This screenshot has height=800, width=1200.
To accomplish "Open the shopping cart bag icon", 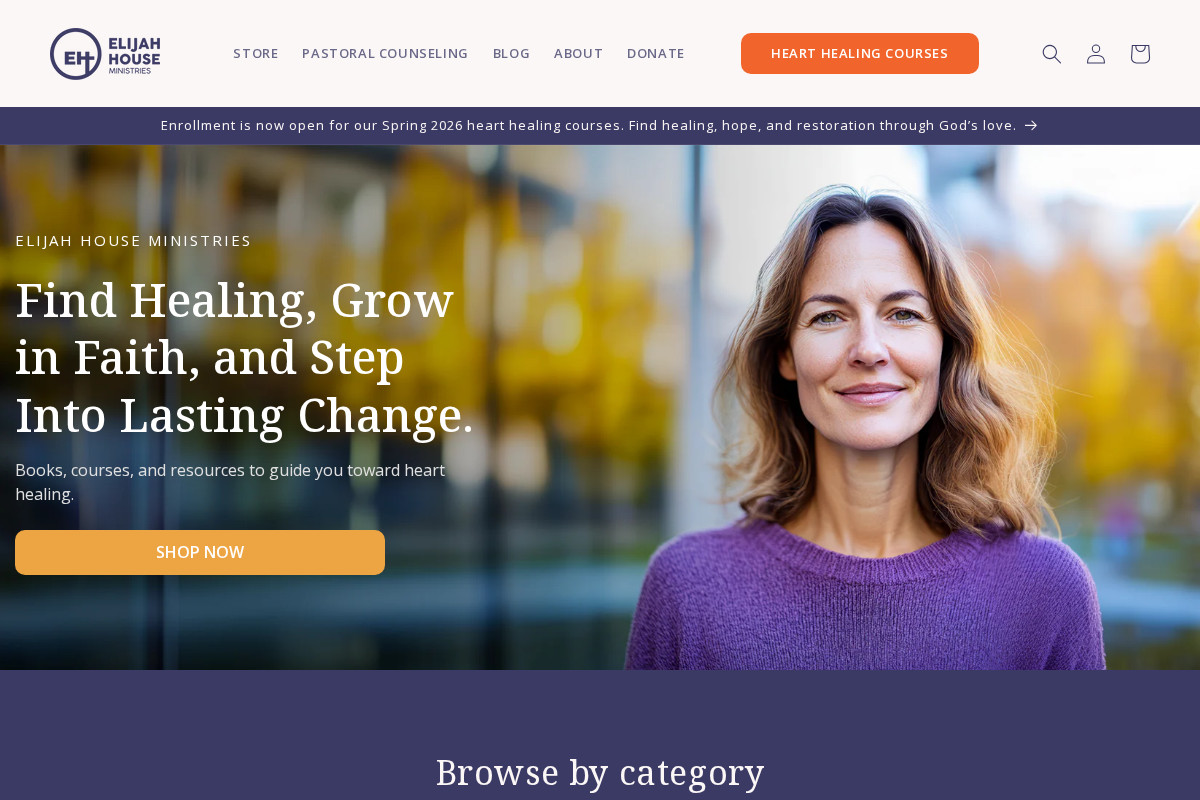I will click(1140, 54).
